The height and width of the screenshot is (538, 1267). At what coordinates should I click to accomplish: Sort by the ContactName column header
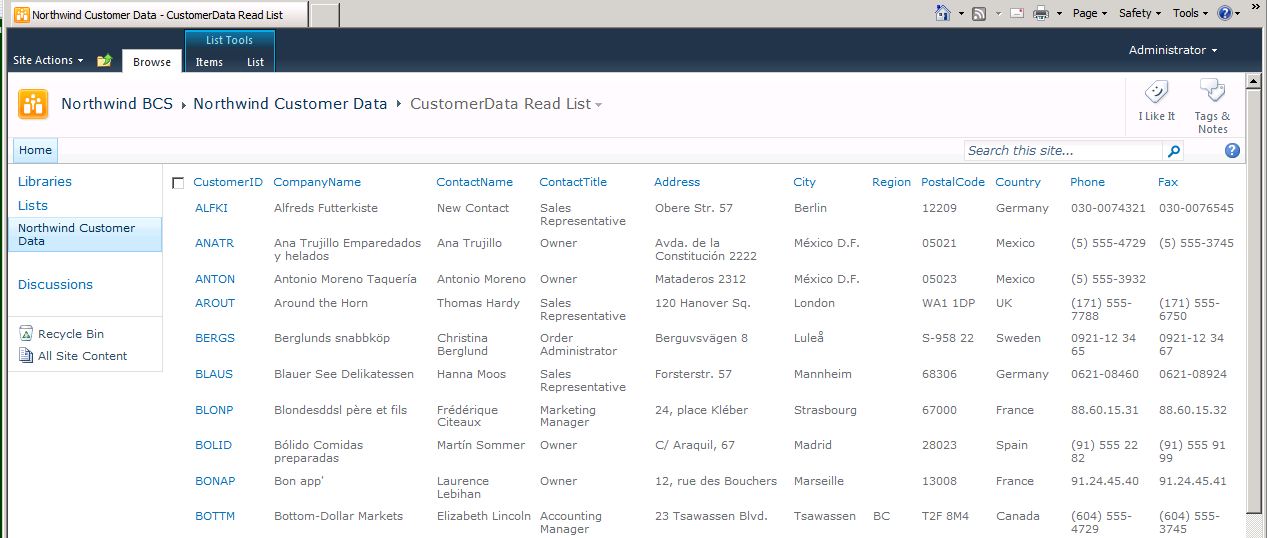click(474, 182)
